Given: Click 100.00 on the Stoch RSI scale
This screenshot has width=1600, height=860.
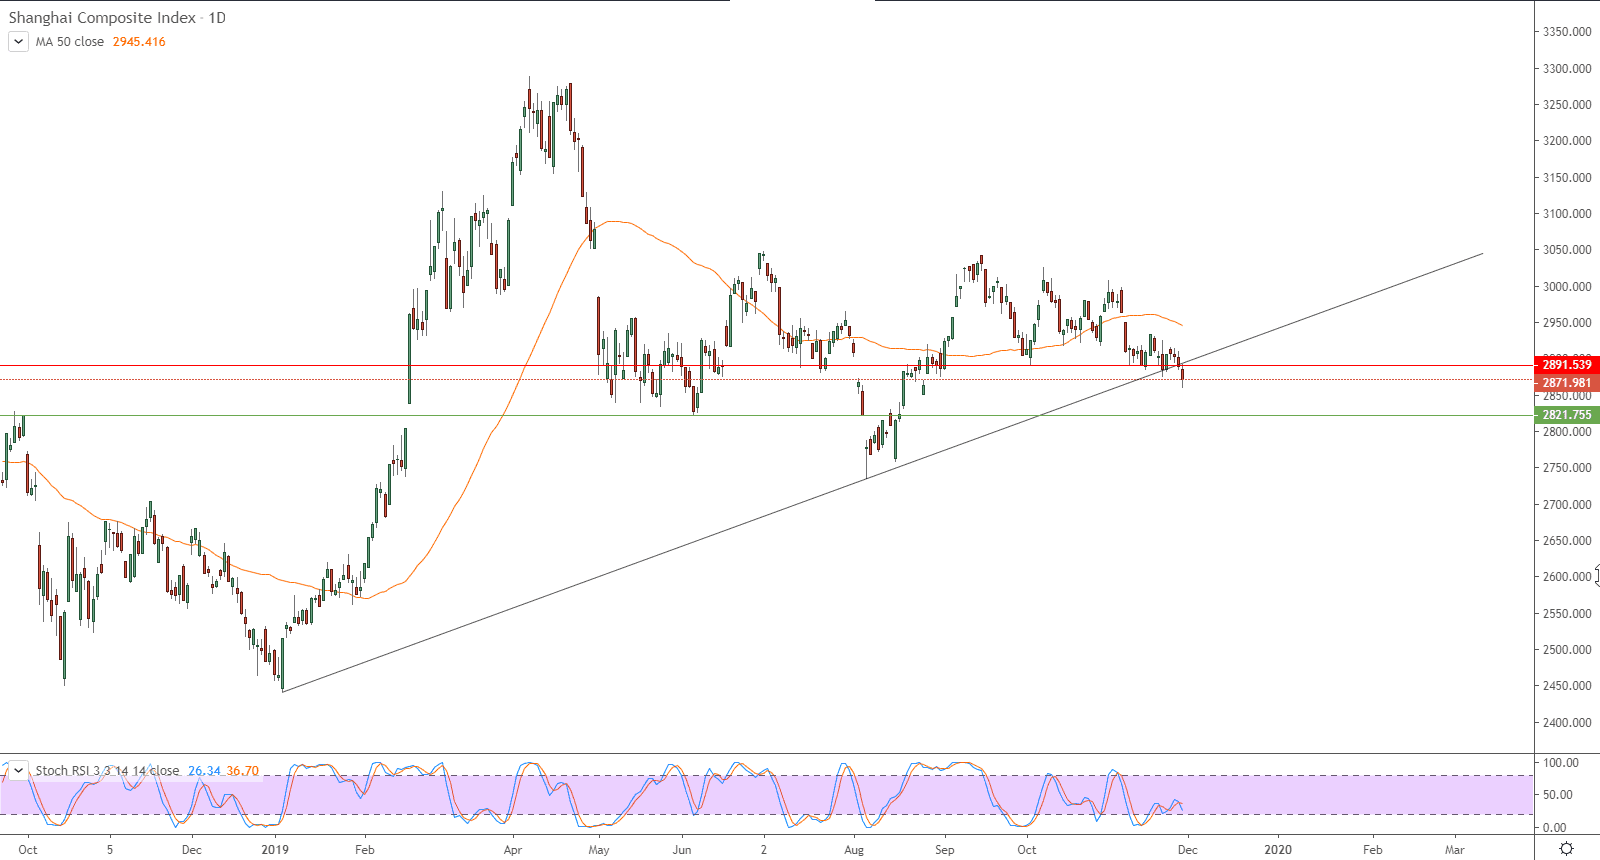Looking at the screenshot, I should (1561, 763).
